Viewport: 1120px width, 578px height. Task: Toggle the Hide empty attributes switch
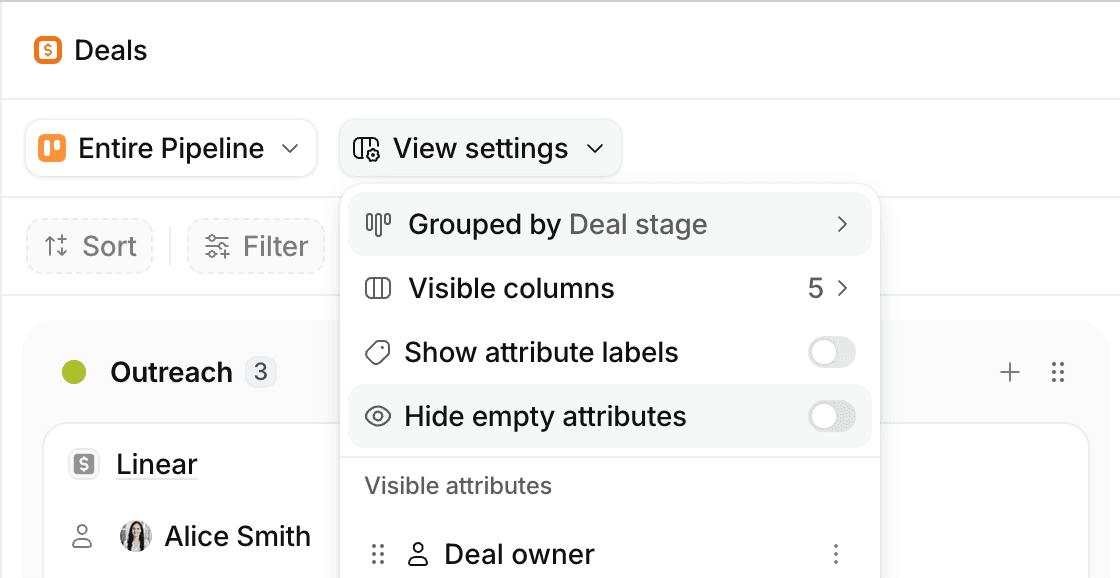831,416
